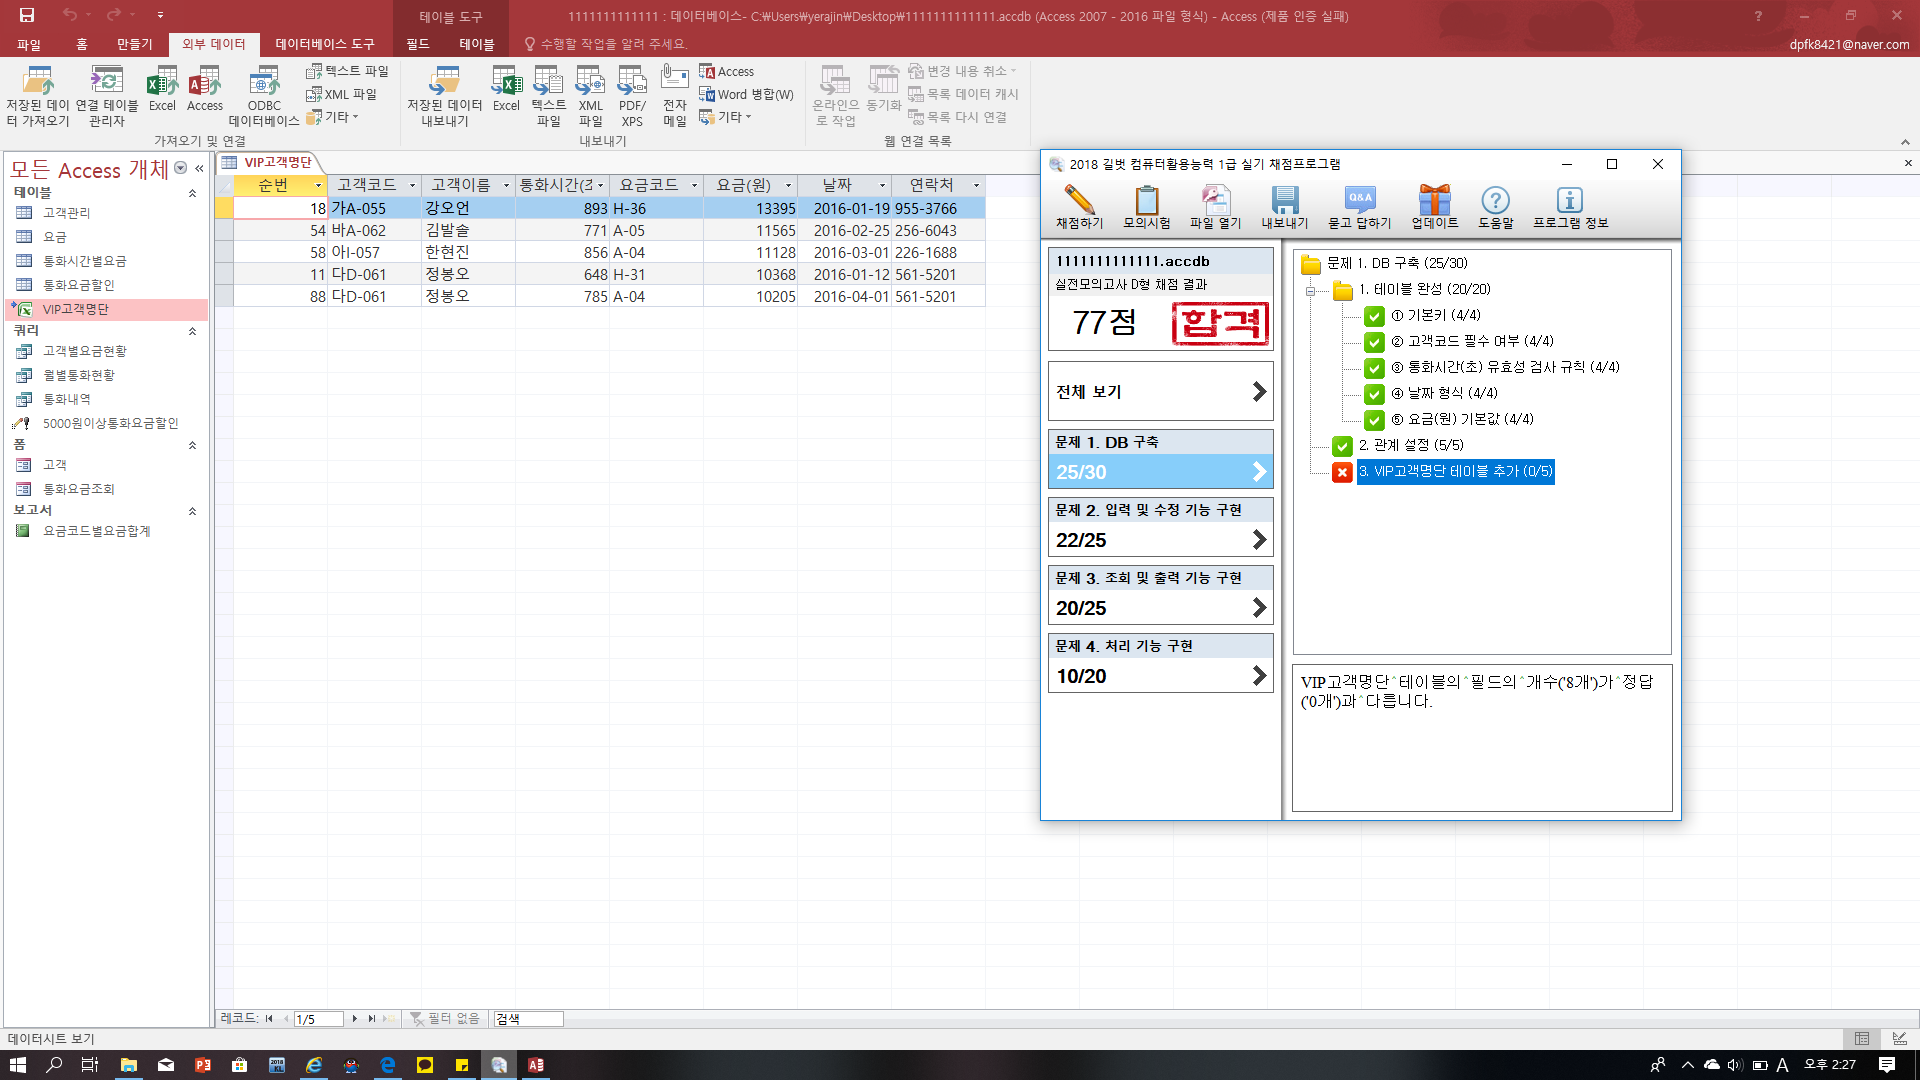This screenshot has height=1080, width=1920.
Task: Click the 채점하기 pencil icon
Action: (1079, 201)
